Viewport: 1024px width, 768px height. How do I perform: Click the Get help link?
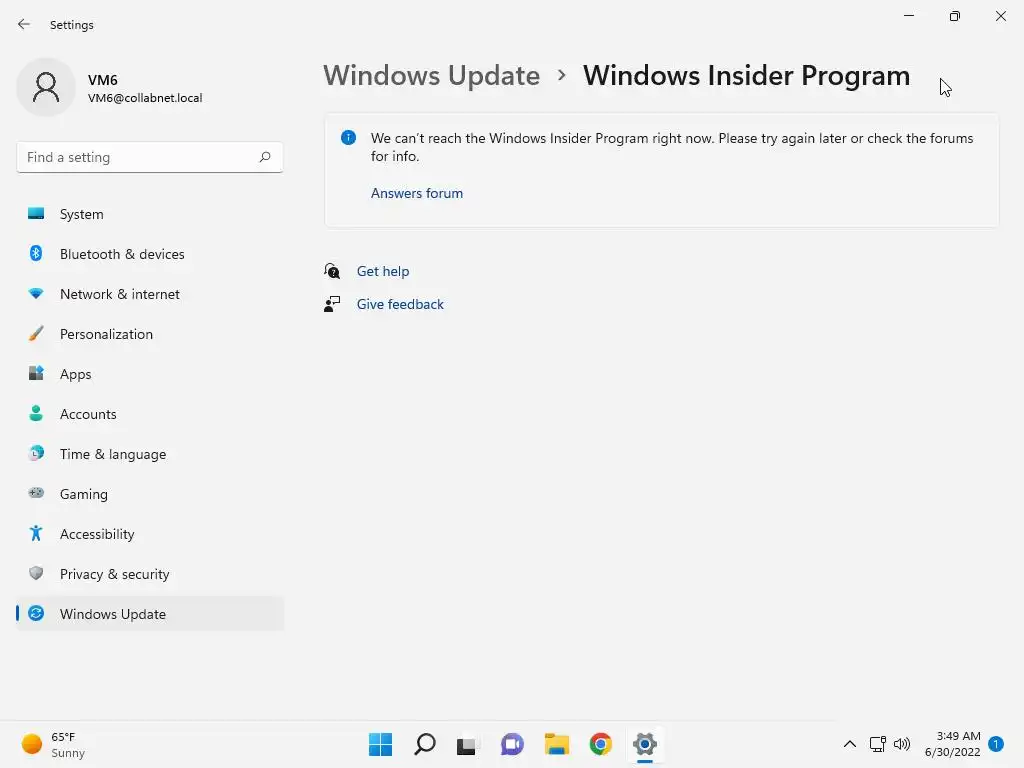point(383,271)
